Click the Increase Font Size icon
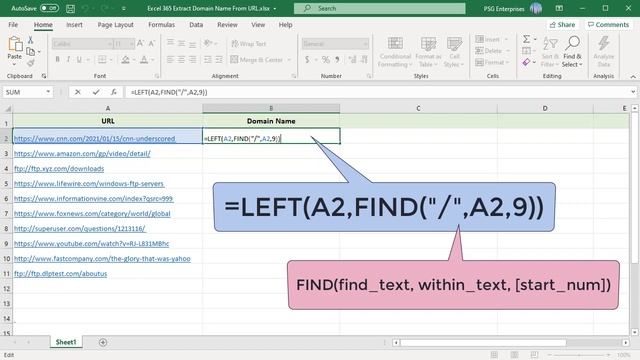The image size is (640, 360). [x=140, y=43]
